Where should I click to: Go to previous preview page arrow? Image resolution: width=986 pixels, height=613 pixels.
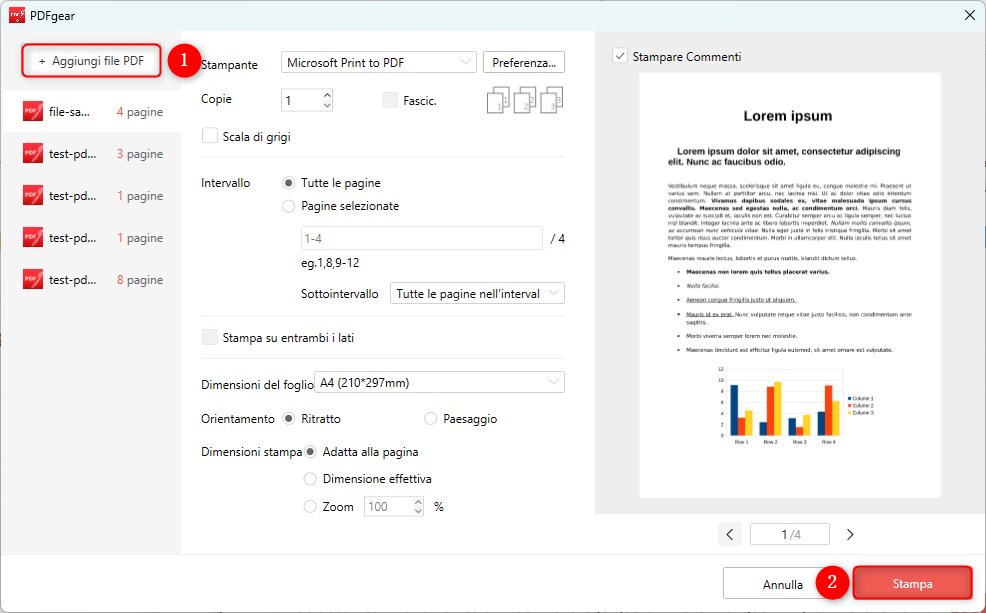click(730, 533)
